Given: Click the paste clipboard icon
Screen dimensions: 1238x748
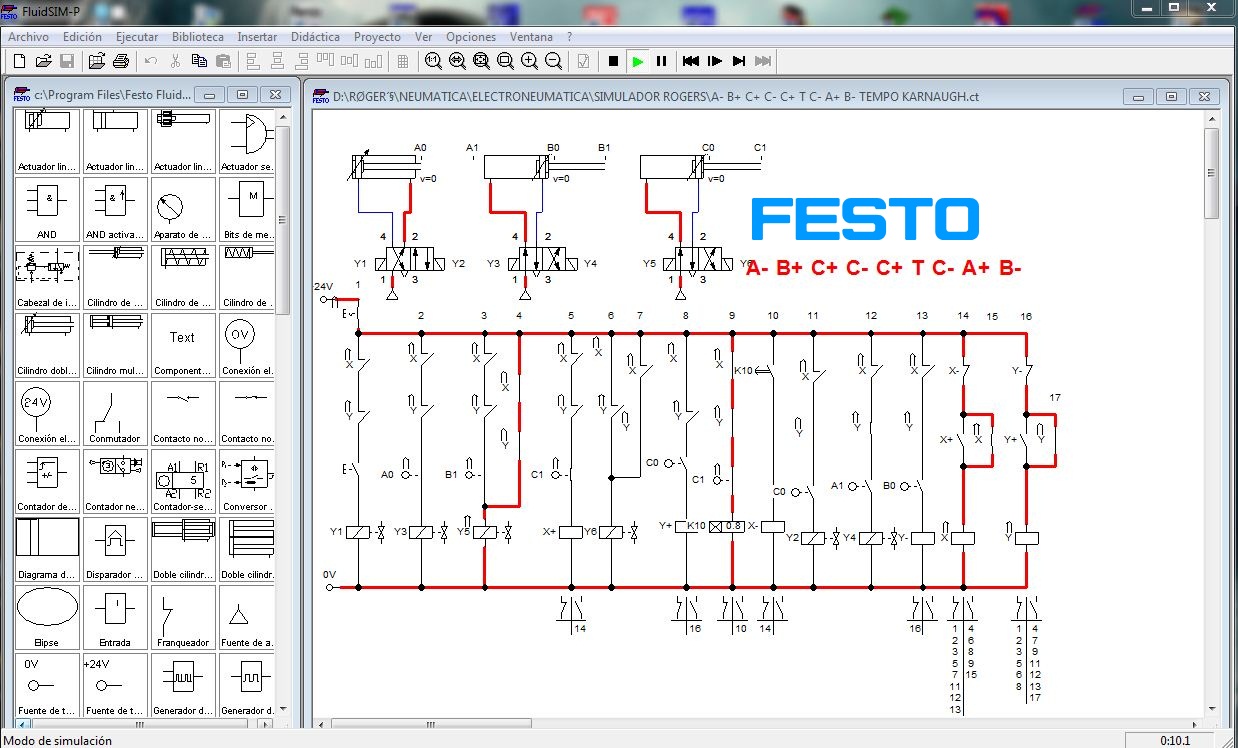Looking at the screenshot, I should 223,61.
